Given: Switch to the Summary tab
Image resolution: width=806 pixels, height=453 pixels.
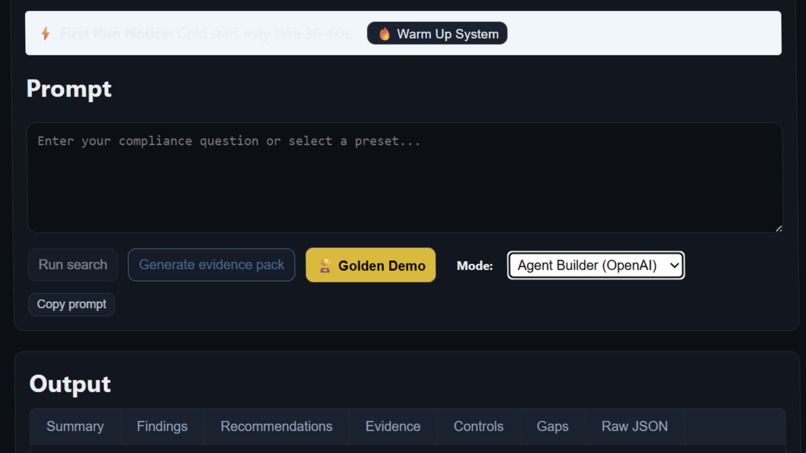Looking at the screenshot, I should 75,426.
